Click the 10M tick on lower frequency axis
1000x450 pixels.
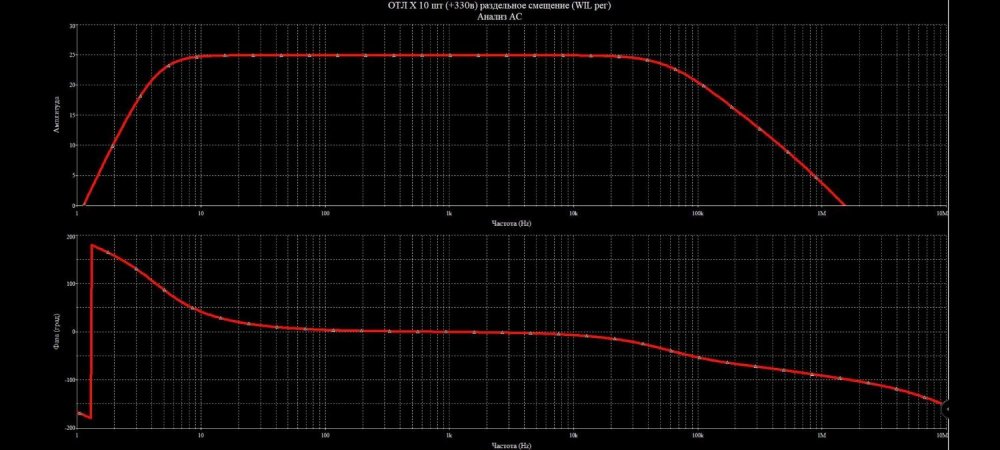941,436
